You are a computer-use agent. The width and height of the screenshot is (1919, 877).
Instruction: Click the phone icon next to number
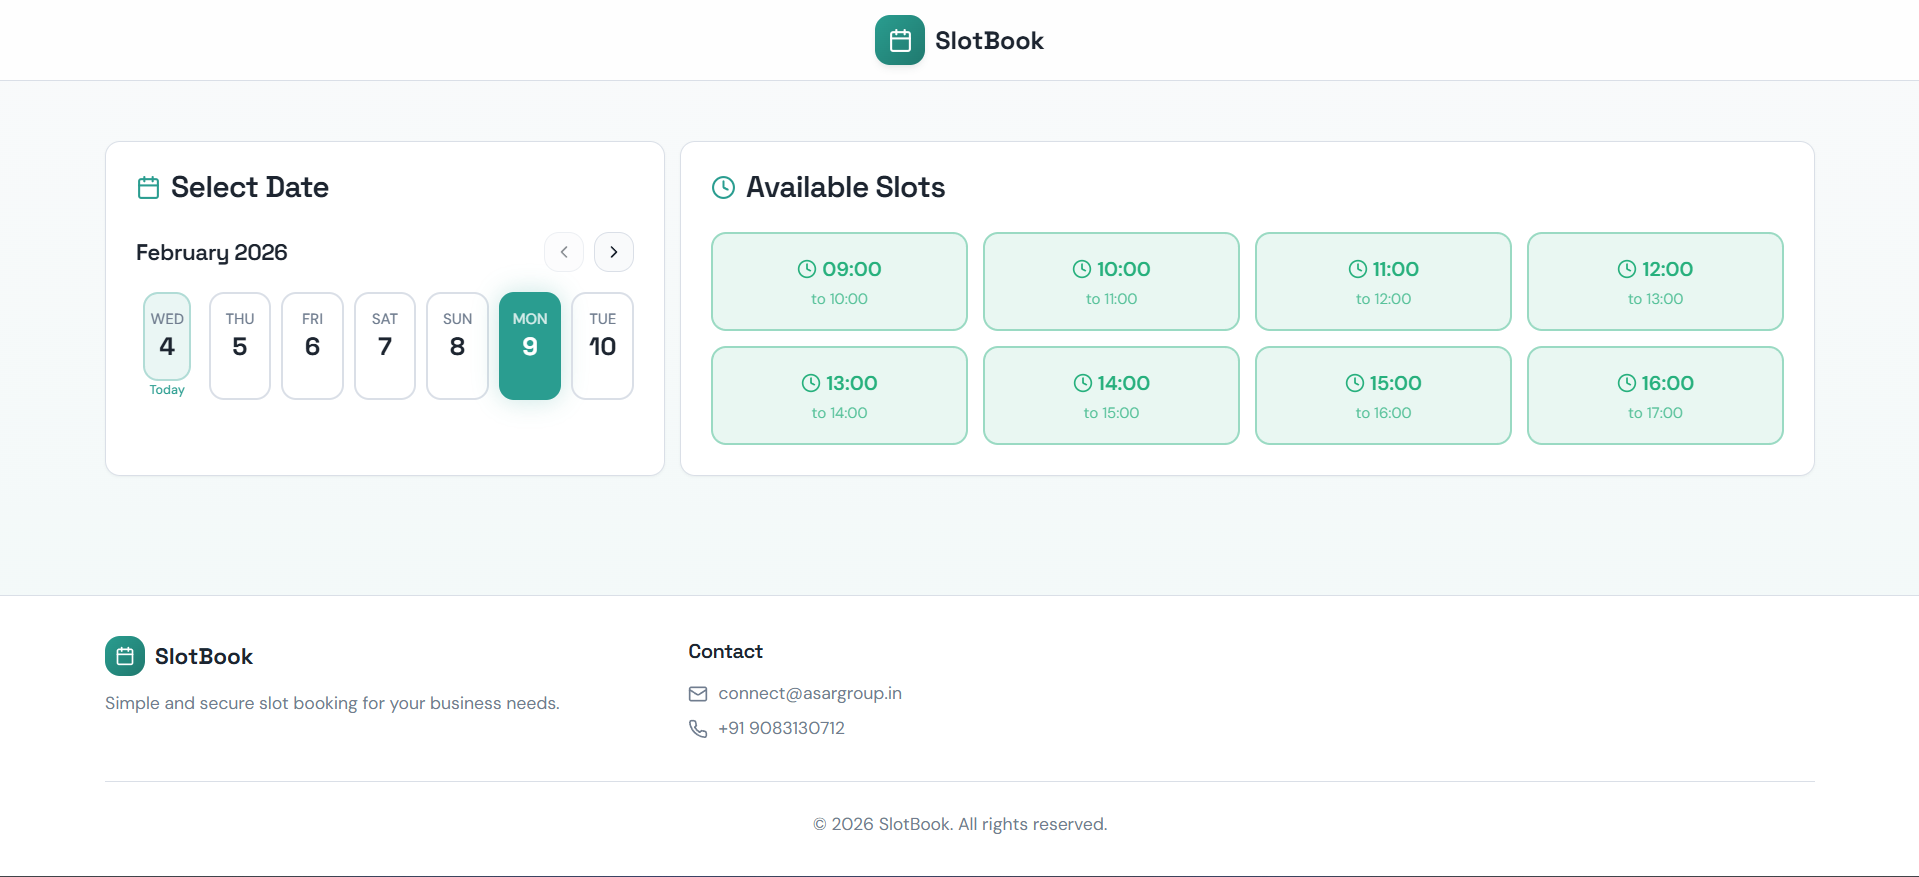(698, 729)
